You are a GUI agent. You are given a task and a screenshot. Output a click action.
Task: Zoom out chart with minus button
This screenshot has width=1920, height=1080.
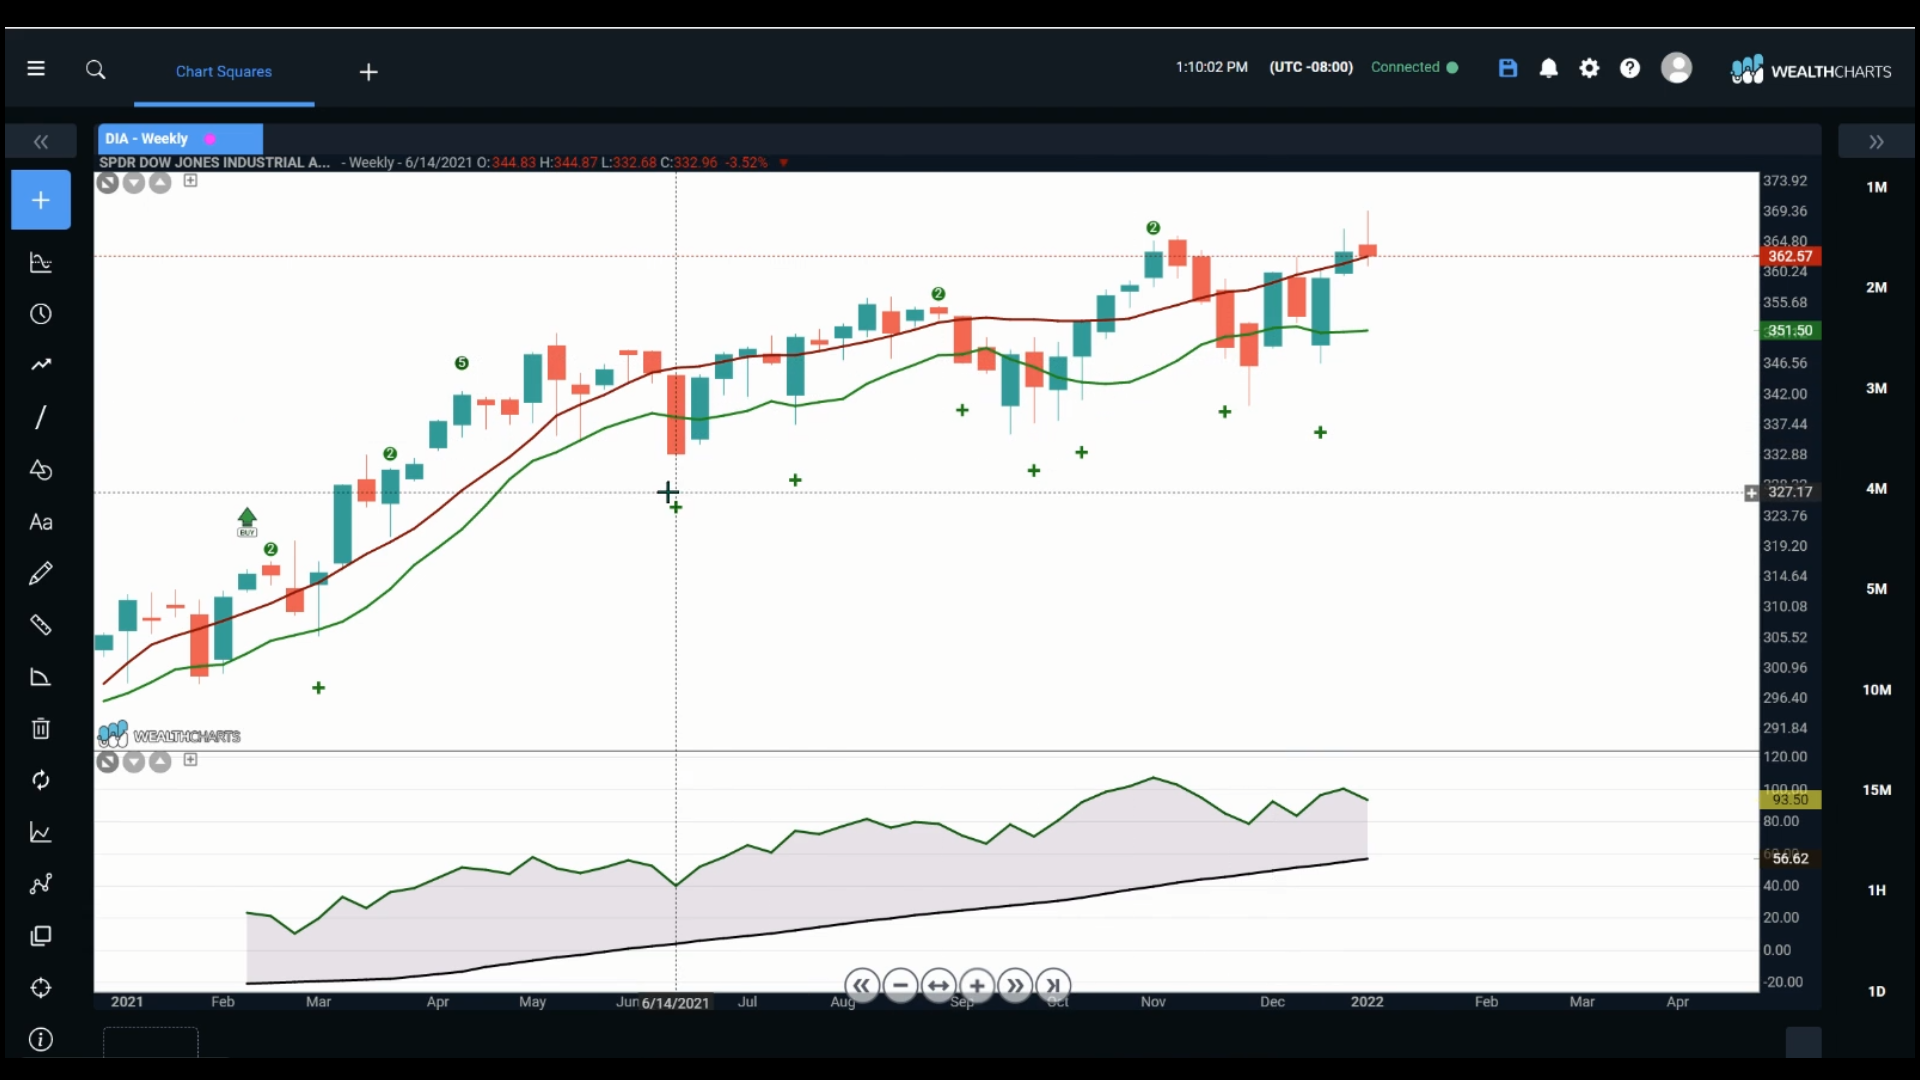pyautogui.click(x=900, y=986)
